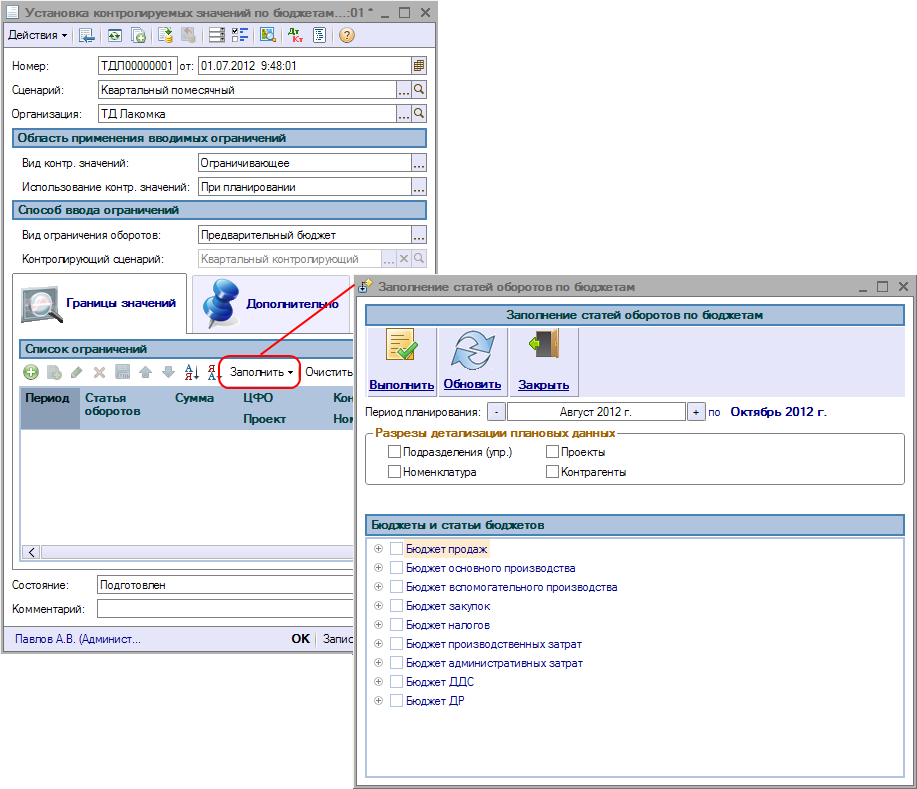Tick the Бюджет продаж checkbox
Viewport: 917px width, 789px height.
pyautogui.click(x=397, y=549)
